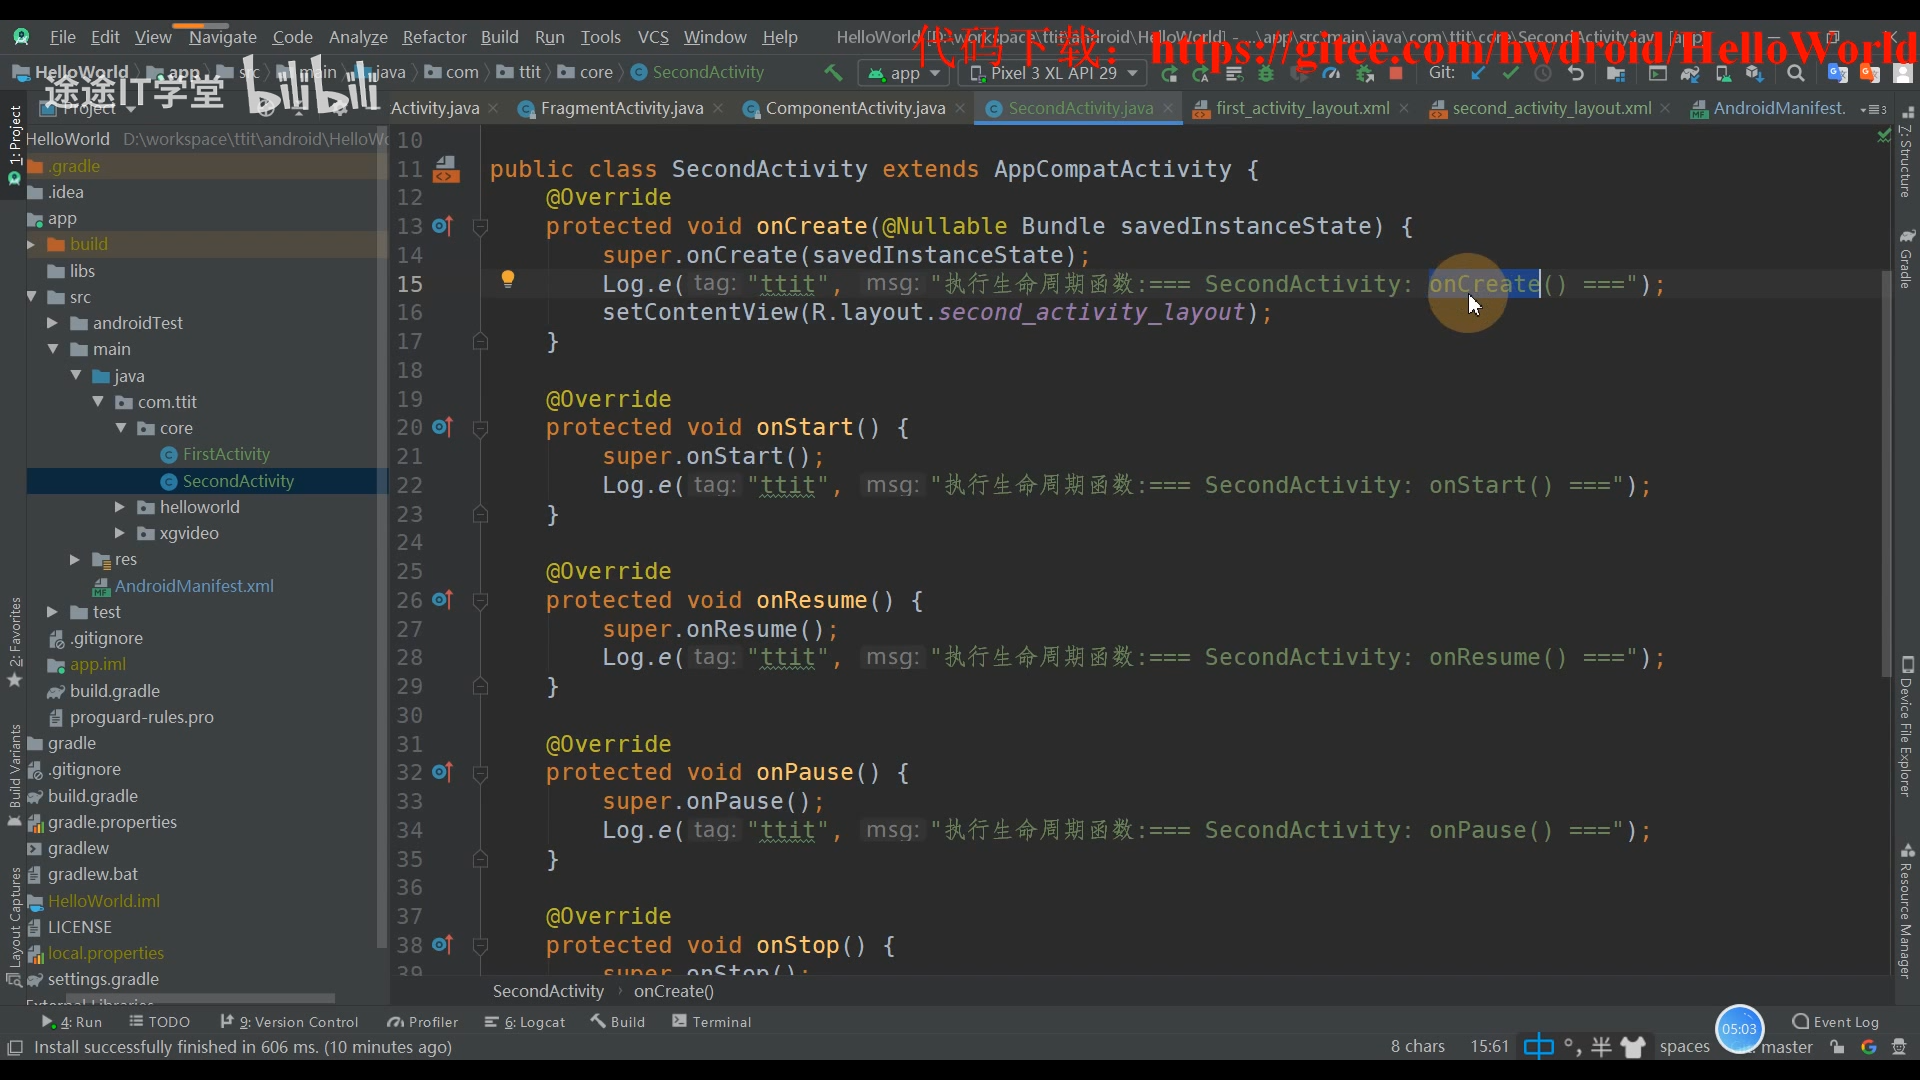
Task: Collapse the main folder
Action: tap(52, 349)
